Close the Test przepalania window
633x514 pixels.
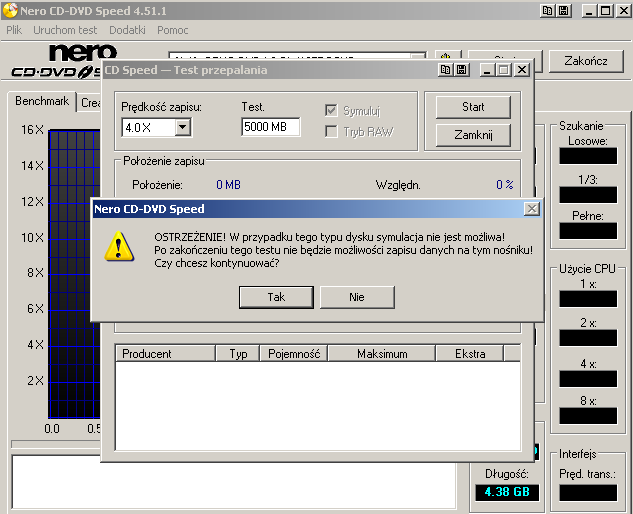pyautogui.click(x=522, y=70)
